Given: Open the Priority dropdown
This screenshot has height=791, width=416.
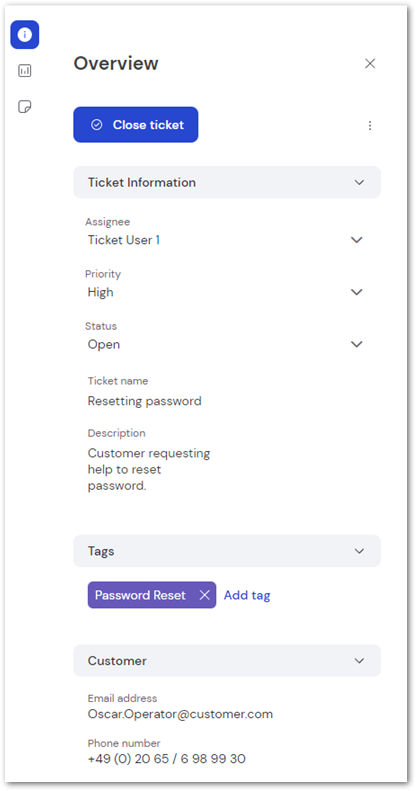Looking at the screenshot, I should pos(225,292).
